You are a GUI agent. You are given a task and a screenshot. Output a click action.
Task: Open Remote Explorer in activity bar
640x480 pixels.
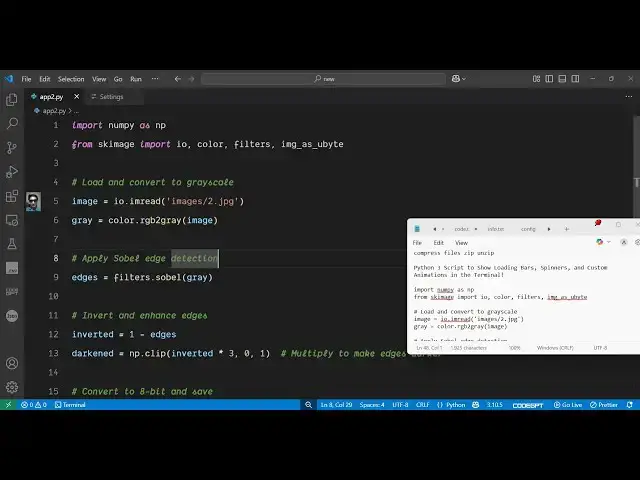[12, 220]
